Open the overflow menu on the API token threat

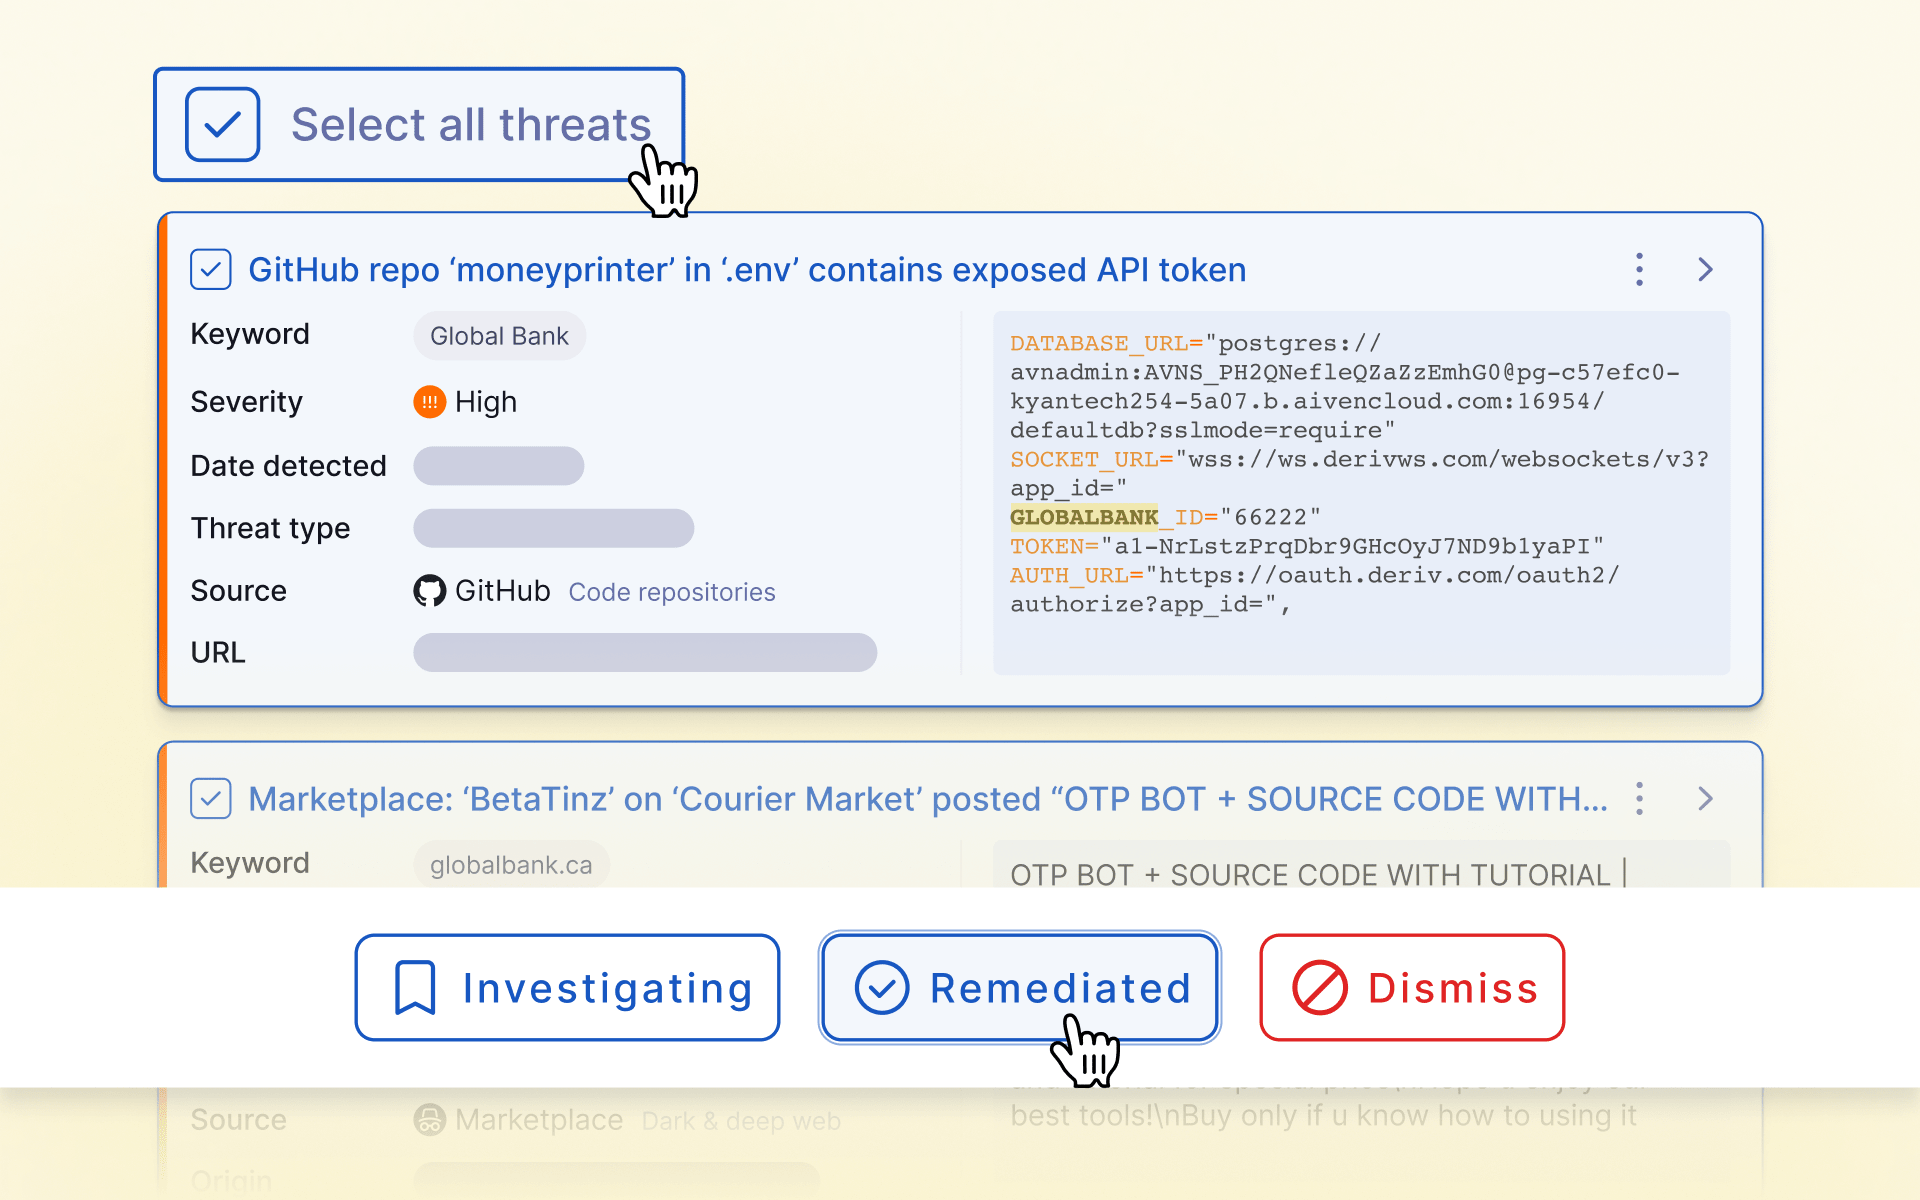[x=1639, y=269]
